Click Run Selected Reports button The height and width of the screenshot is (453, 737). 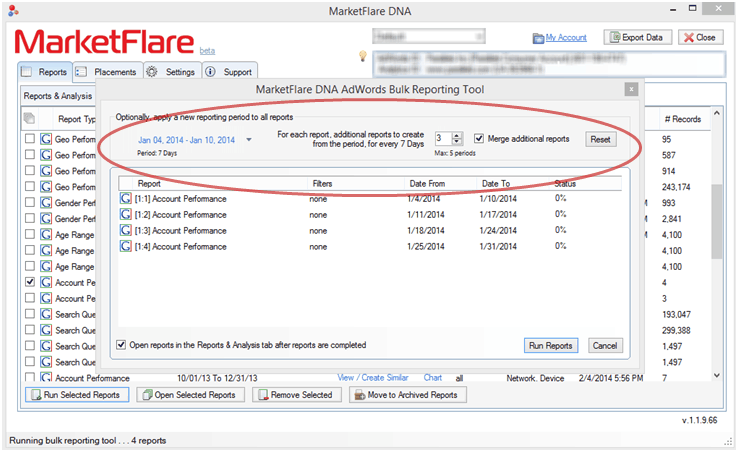pos(77,395)
